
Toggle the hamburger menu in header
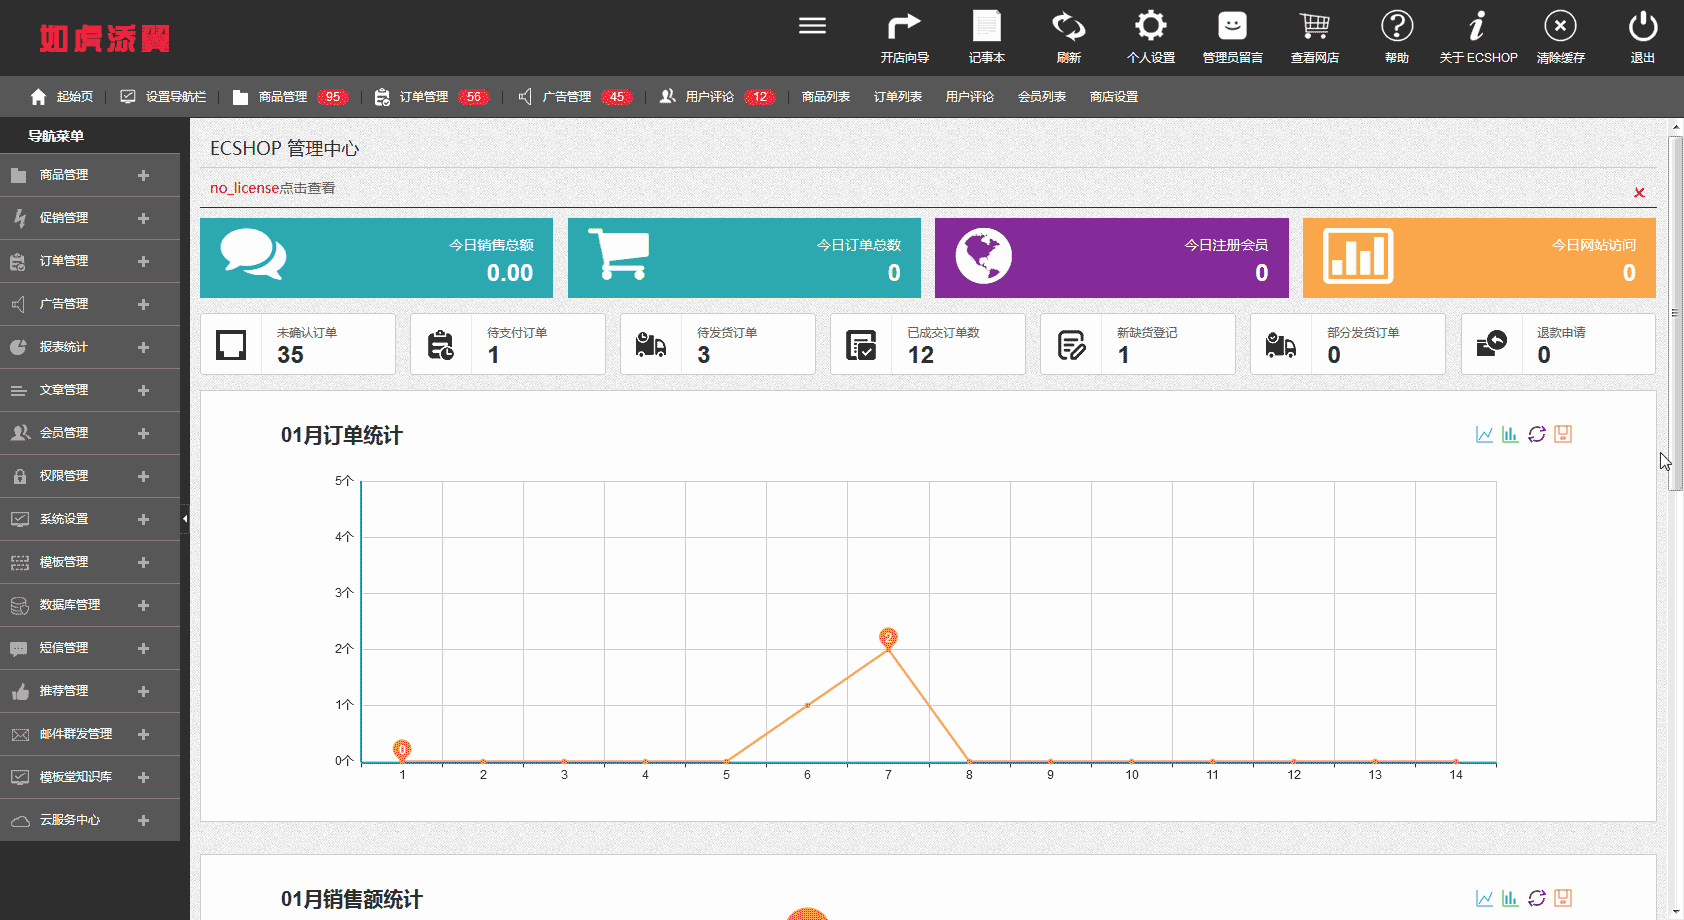coord(812,26)
